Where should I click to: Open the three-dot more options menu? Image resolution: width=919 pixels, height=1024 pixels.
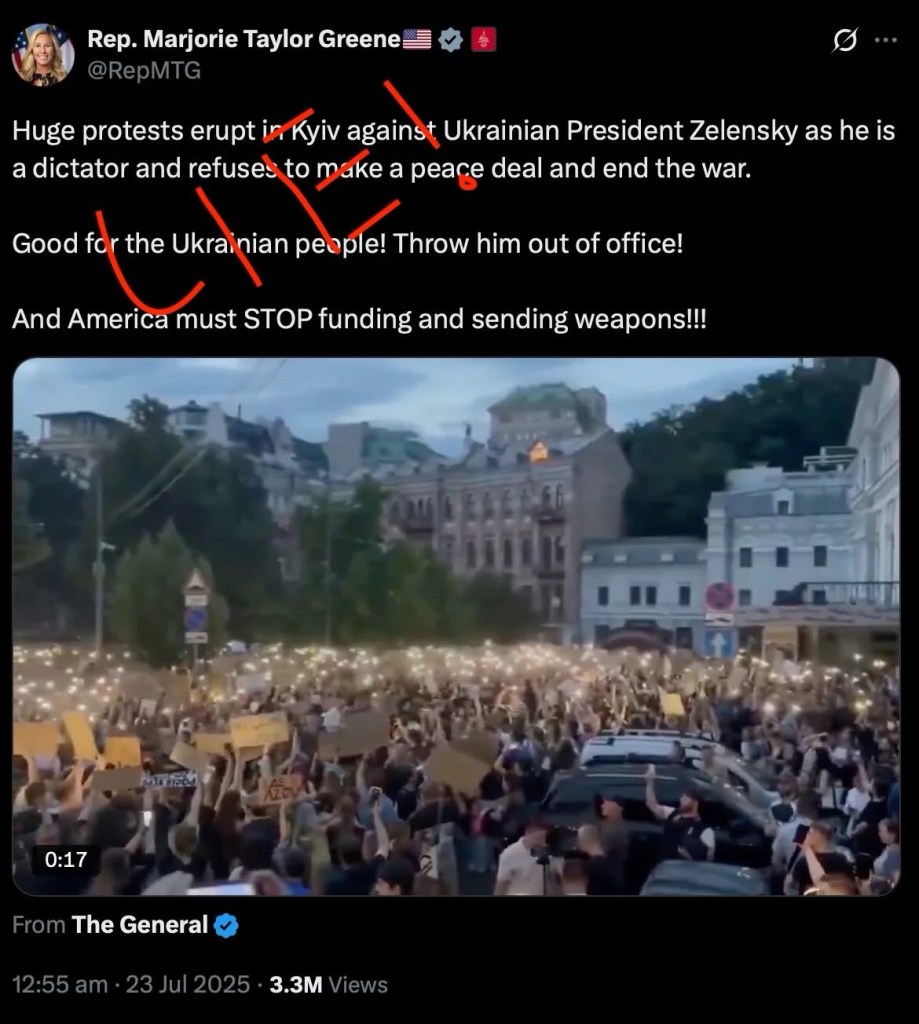click(886, 40)
